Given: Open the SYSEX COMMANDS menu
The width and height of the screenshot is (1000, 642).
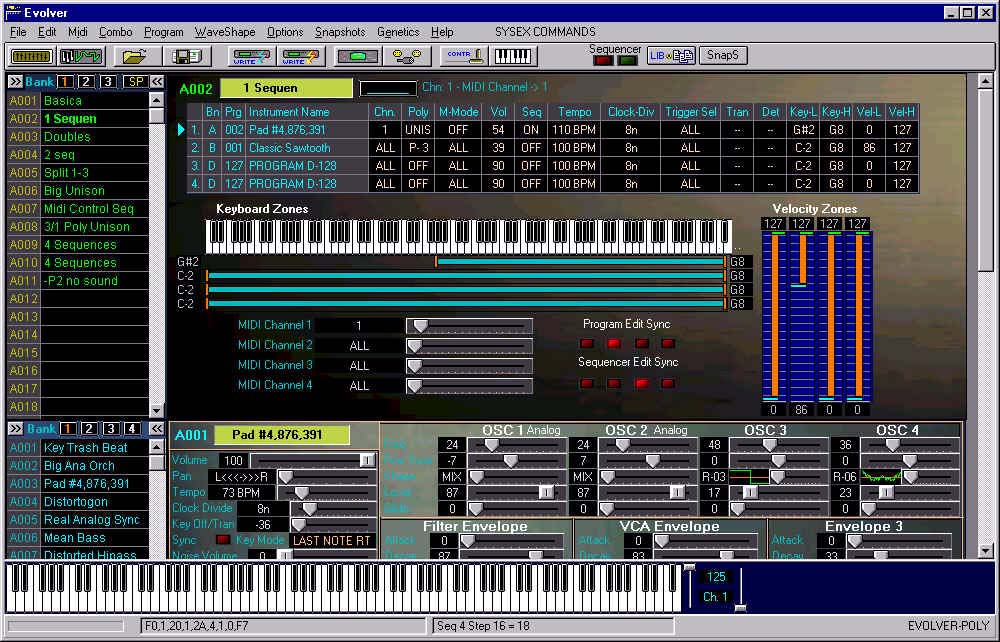Looking at the screenshot, I should tap(545, 32).
